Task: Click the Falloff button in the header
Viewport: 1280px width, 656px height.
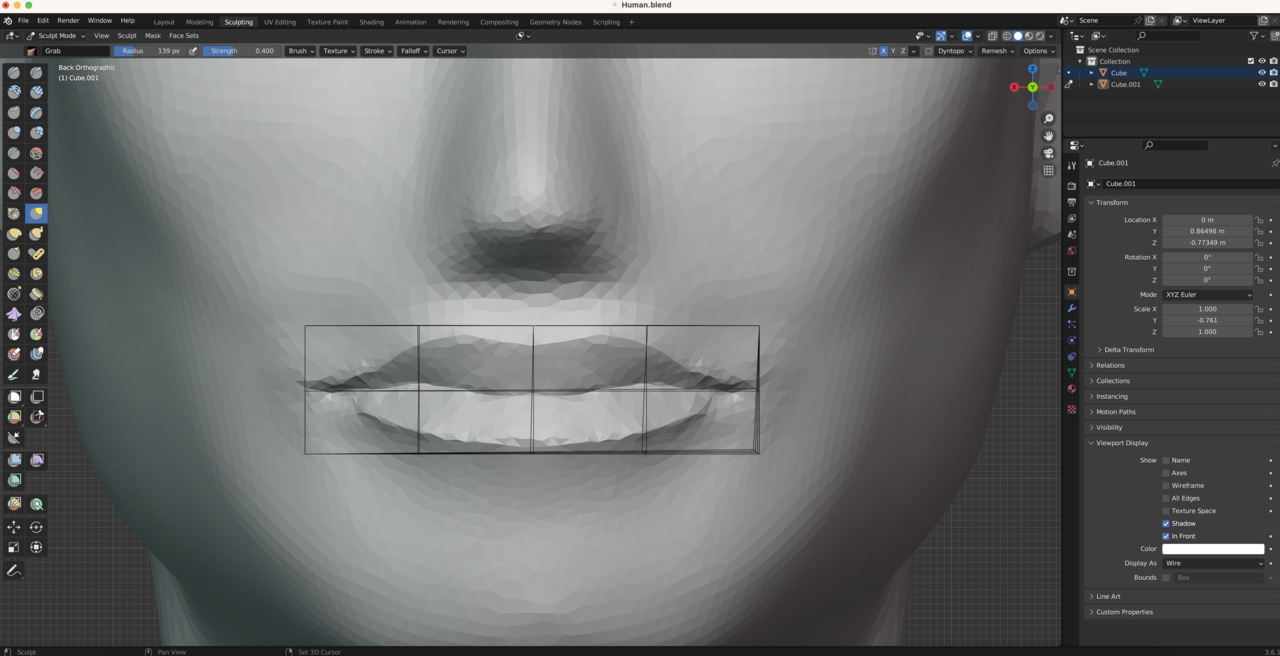Action: click(x=413, y=51)
